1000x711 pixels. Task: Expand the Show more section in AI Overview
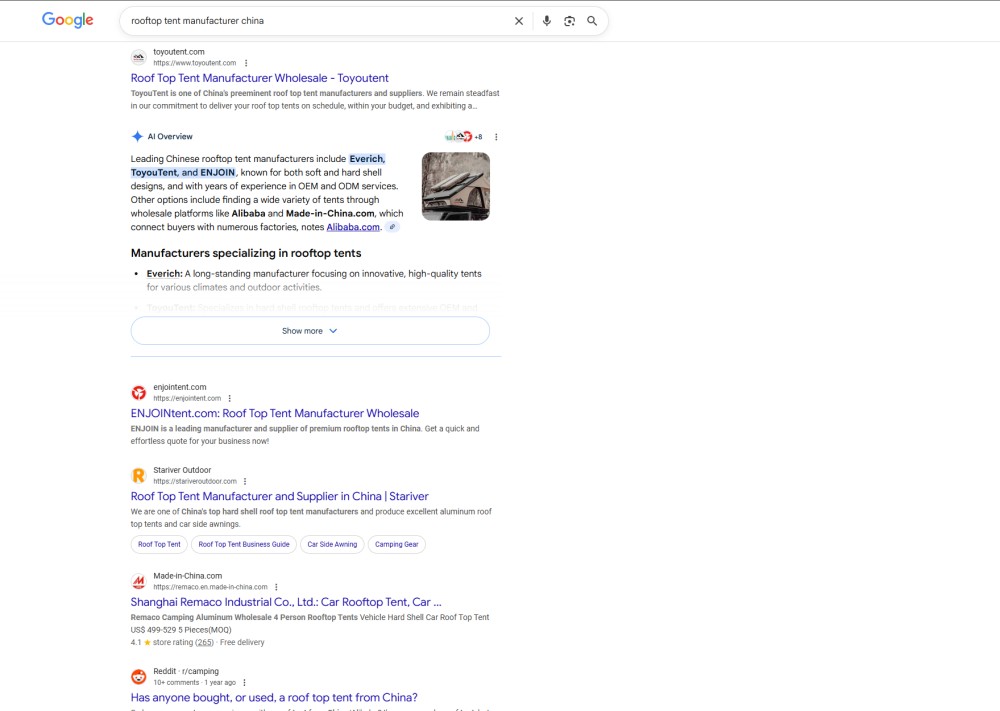click(308, 330)
